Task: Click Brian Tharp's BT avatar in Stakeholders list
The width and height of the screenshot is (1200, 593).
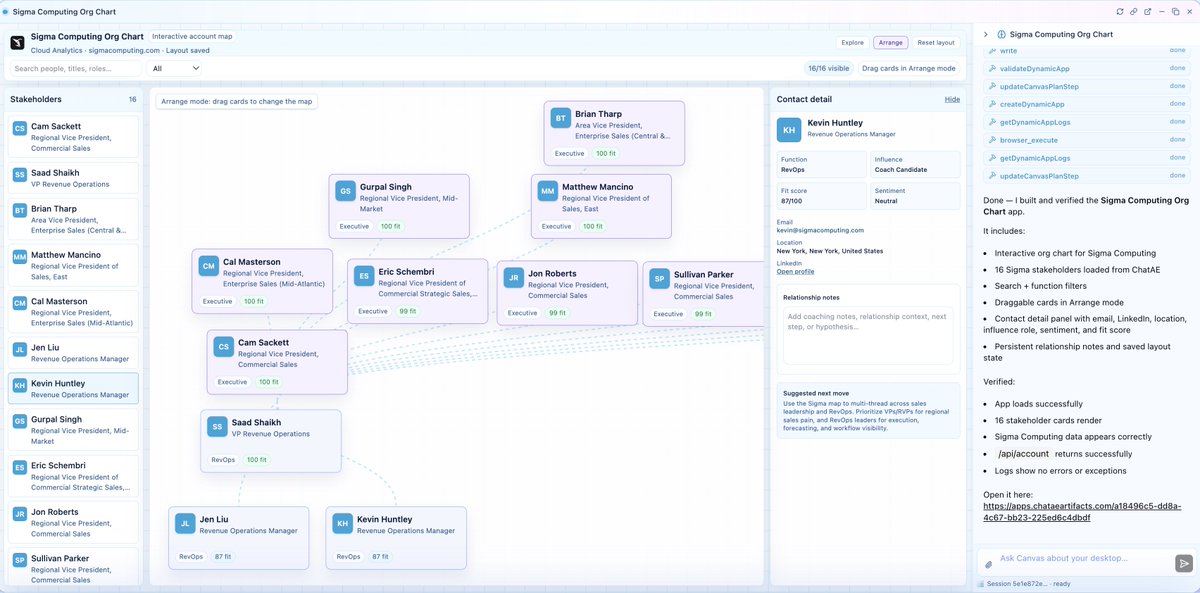Action: click(x=19, y=210)
